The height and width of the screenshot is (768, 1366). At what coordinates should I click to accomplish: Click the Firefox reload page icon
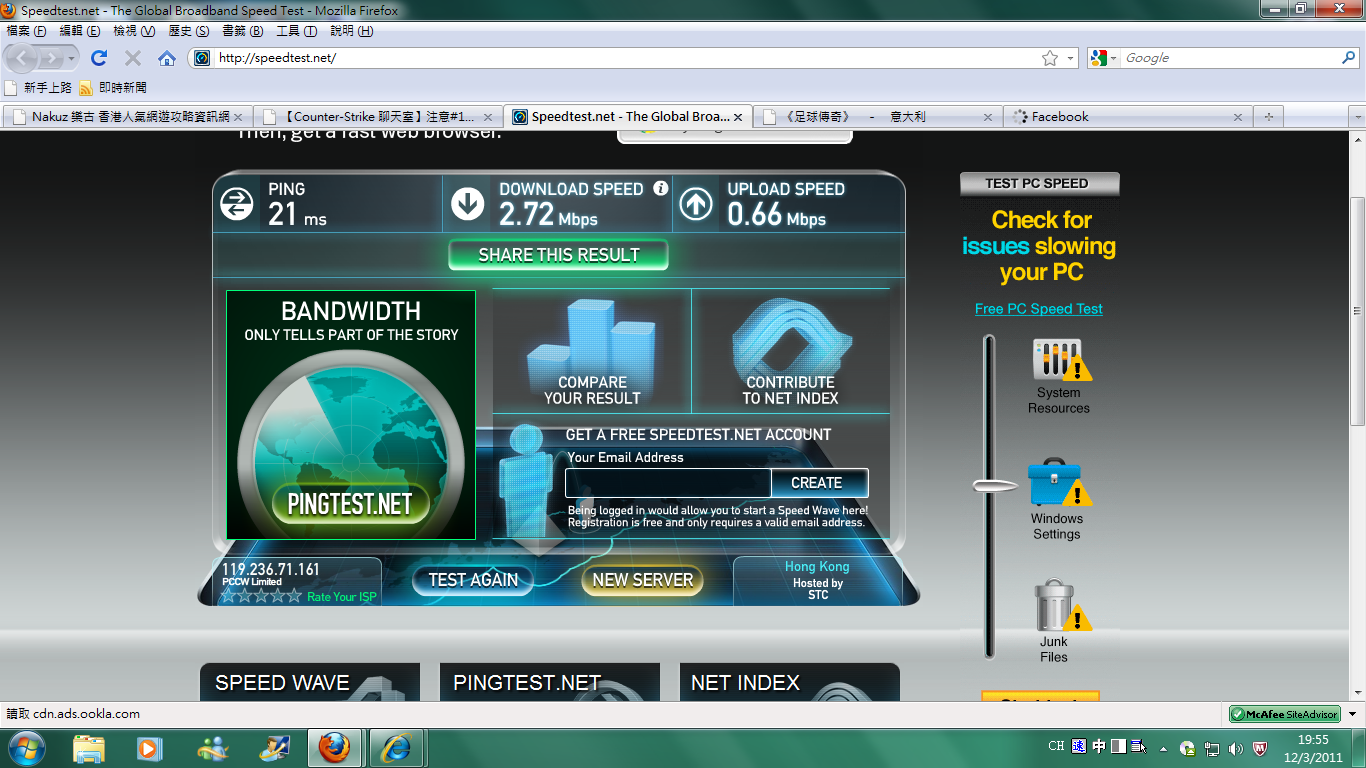pyautogui.click(x=99, y=58)
